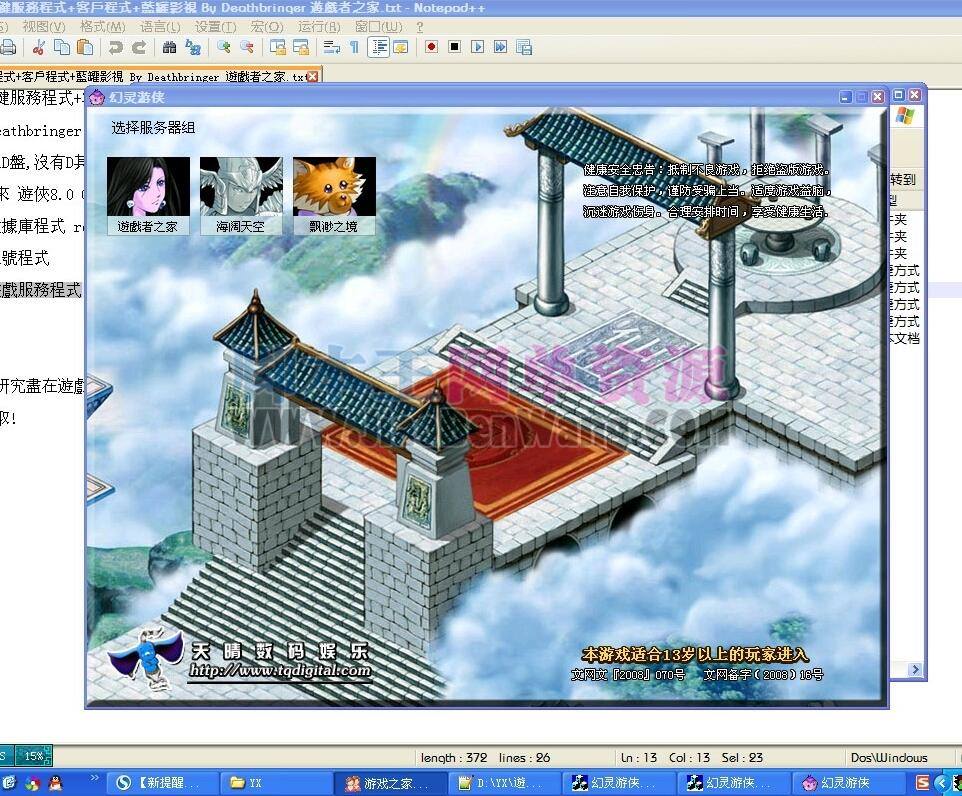962x796 pixels.
Task: Open the 【新提醒 taskbar item
Action: [x=164, y=782]
